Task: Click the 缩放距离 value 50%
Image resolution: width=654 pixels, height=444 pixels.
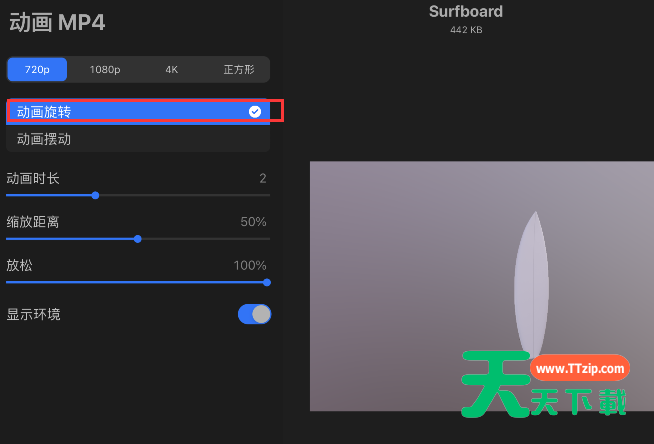Action: pos(253,222)
